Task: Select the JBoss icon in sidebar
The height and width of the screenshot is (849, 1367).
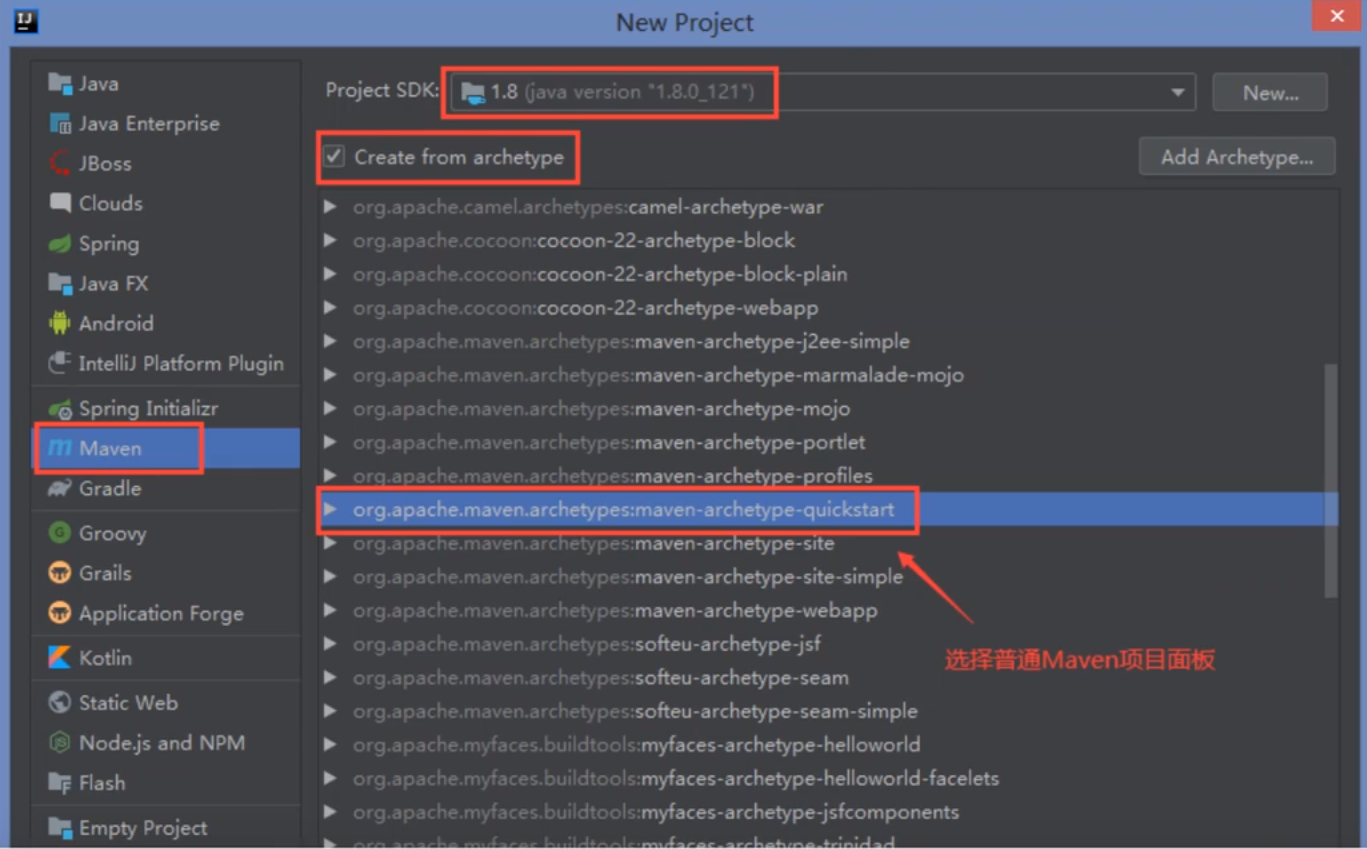Action: (60, 164)
